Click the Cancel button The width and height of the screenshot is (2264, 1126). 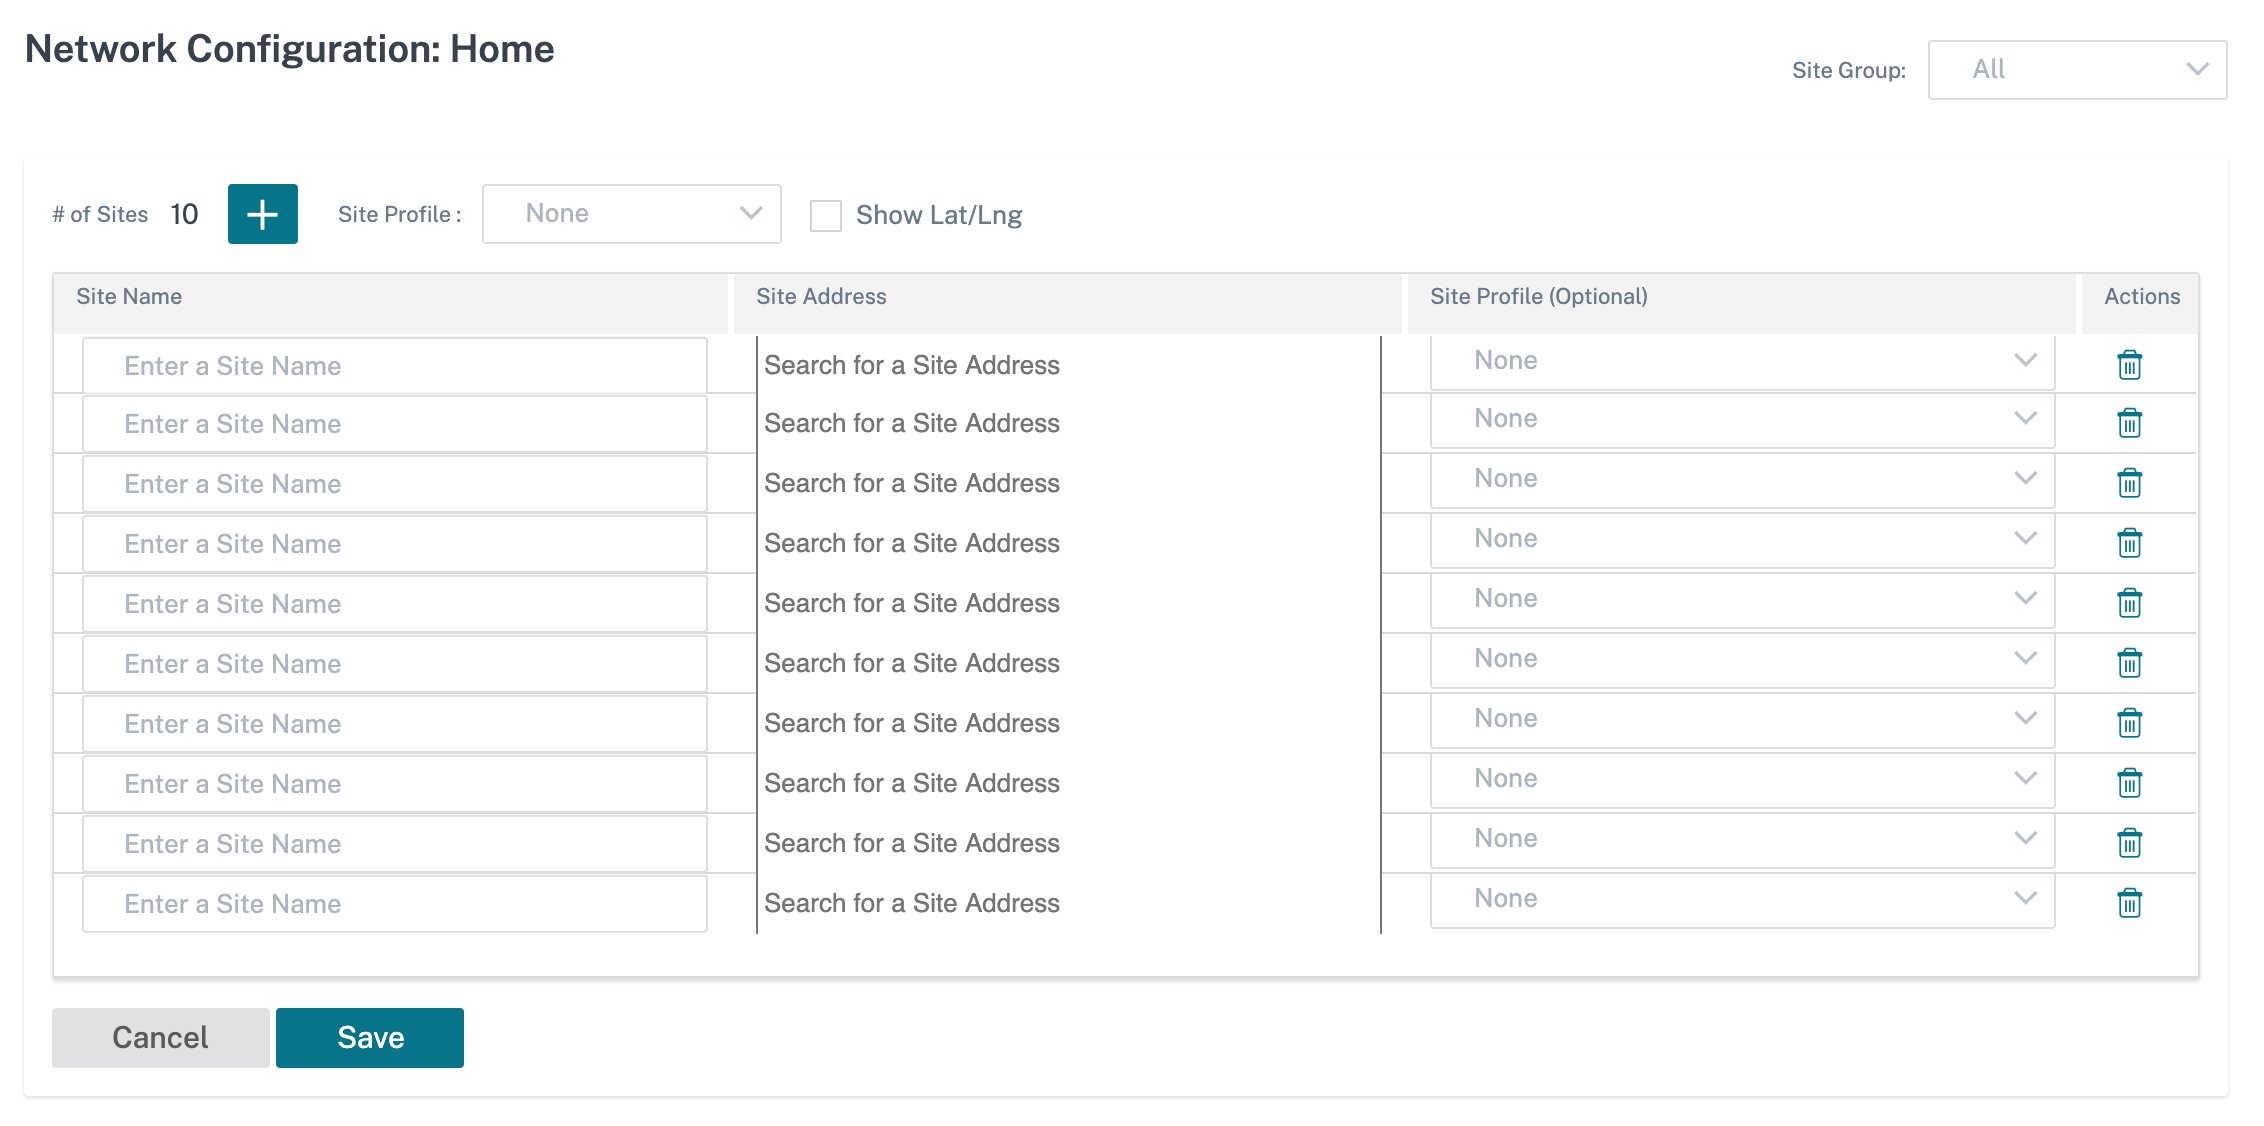click(160, 1038)
